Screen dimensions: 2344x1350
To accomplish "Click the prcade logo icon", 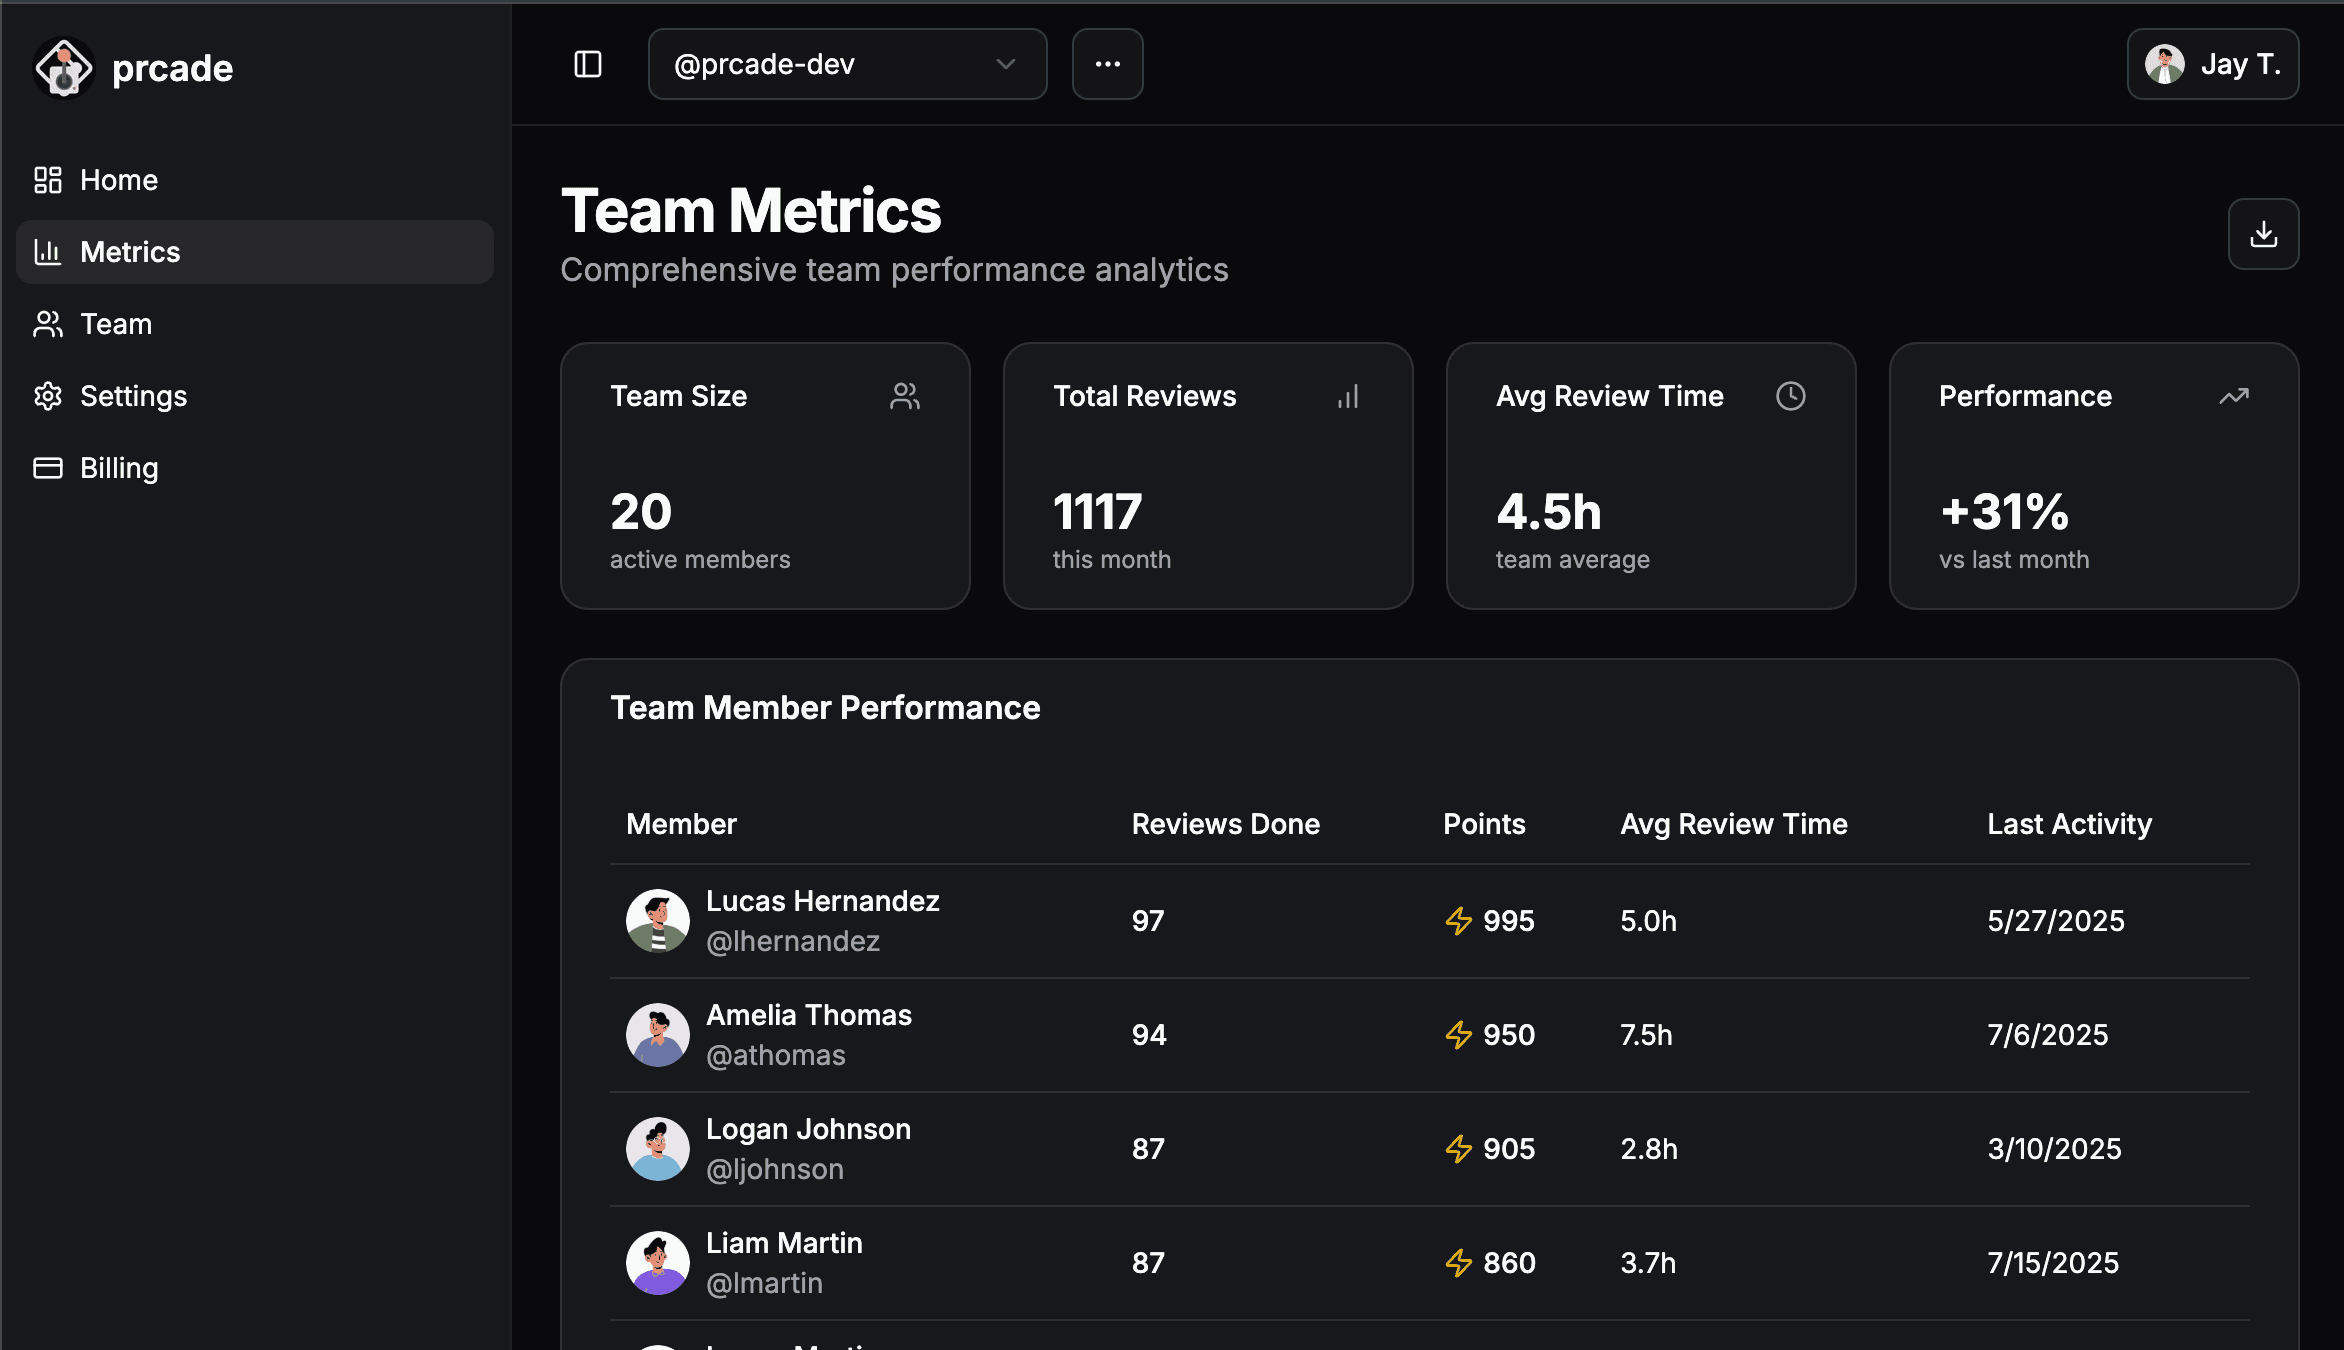I will tap(64, 68).
